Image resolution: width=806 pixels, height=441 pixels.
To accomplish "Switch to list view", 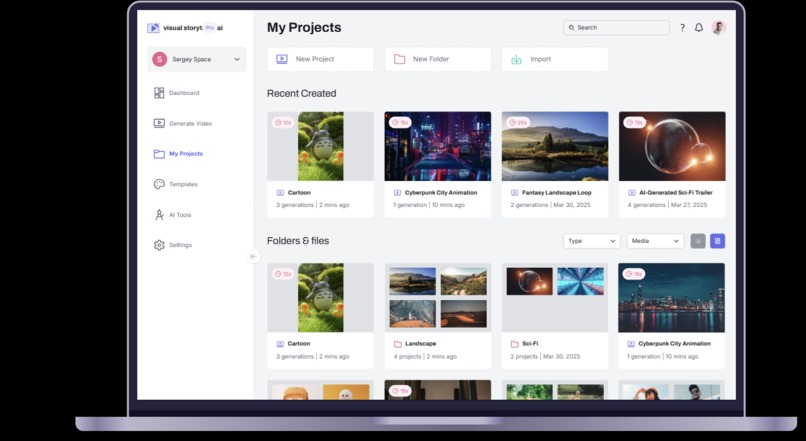I will 698,241.
